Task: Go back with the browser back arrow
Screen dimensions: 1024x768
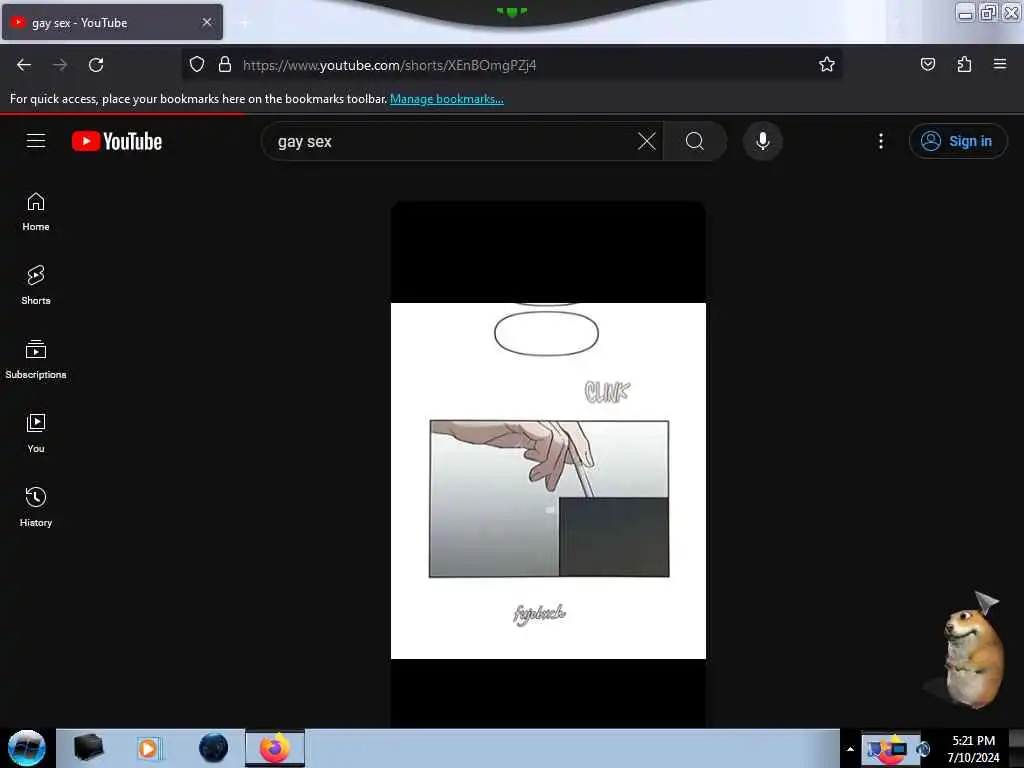Action: point(24,65)
